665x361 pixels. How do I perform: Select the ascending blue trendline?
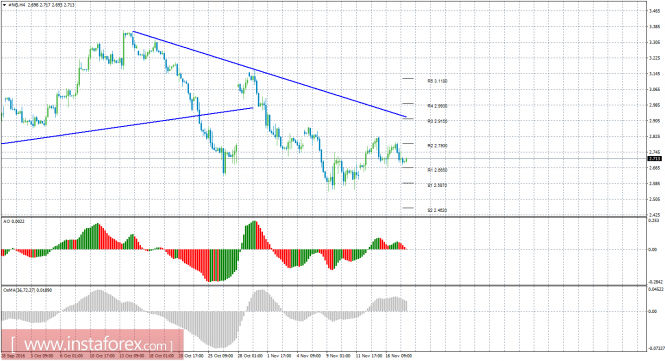(x=127, y=126)
